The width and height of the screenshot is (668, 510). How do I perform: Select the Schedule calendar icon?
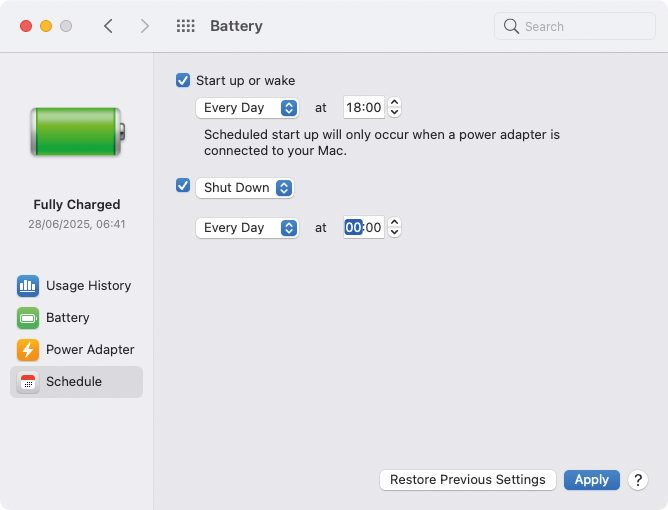tap(28, 382)
